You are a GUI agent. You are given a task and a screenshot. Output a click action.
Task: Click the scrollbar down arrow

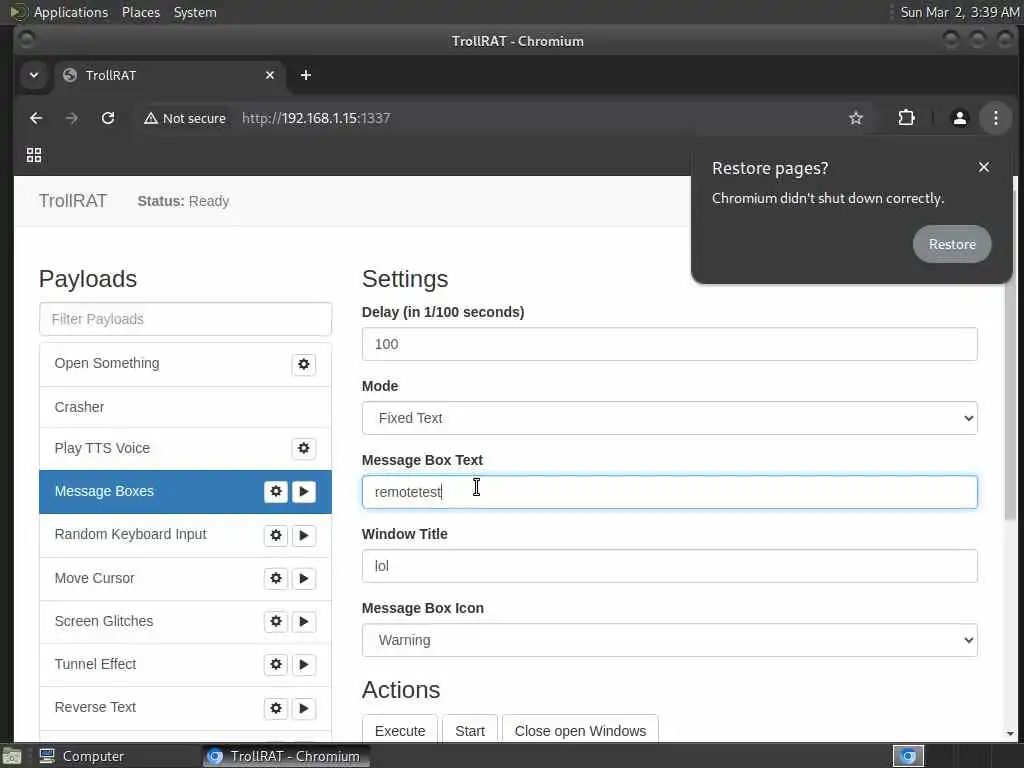[1010, 734]
